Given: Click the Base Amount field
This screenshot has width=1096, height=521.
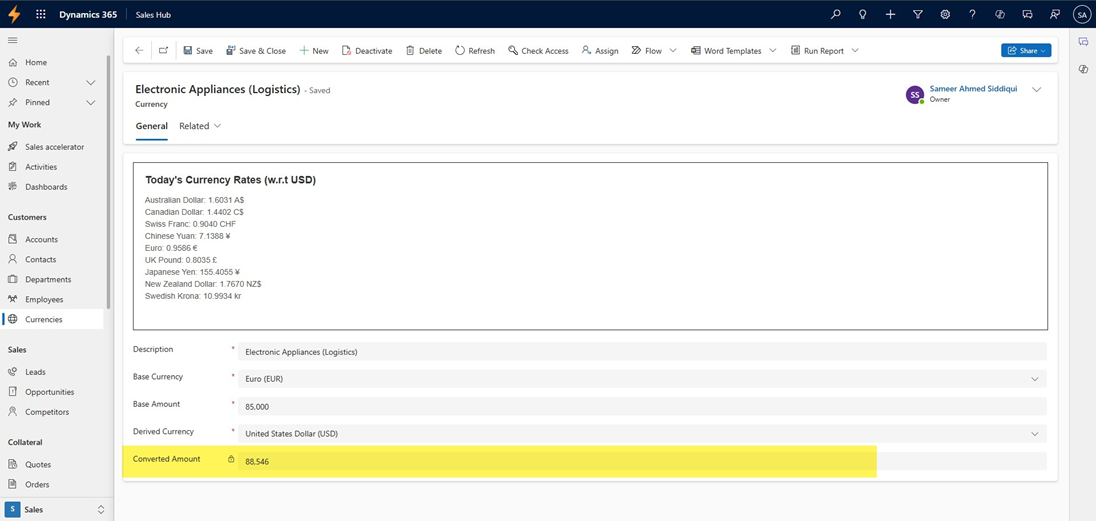Looking at the screenshot, I should click(642, 406).
